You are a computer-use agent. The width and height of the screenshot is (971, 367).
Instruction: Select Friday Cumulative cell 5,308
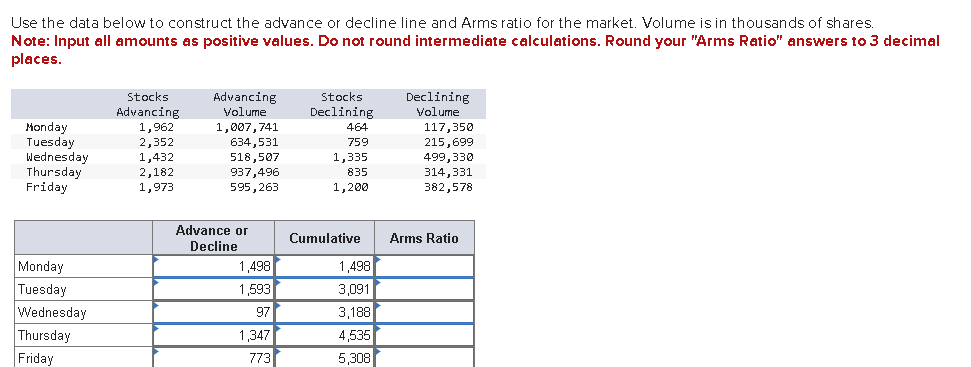tap(324, 357)
